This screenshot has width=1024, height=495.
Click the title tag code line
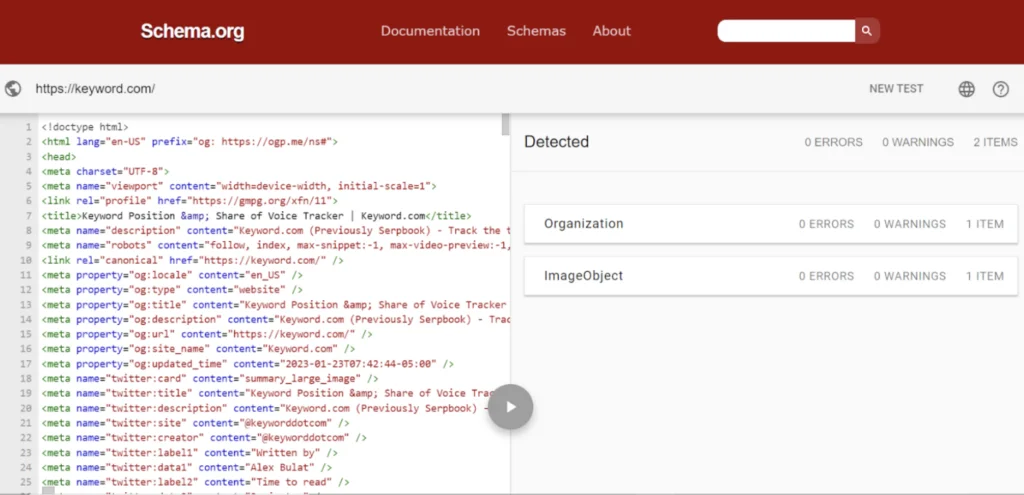[256, 216]
